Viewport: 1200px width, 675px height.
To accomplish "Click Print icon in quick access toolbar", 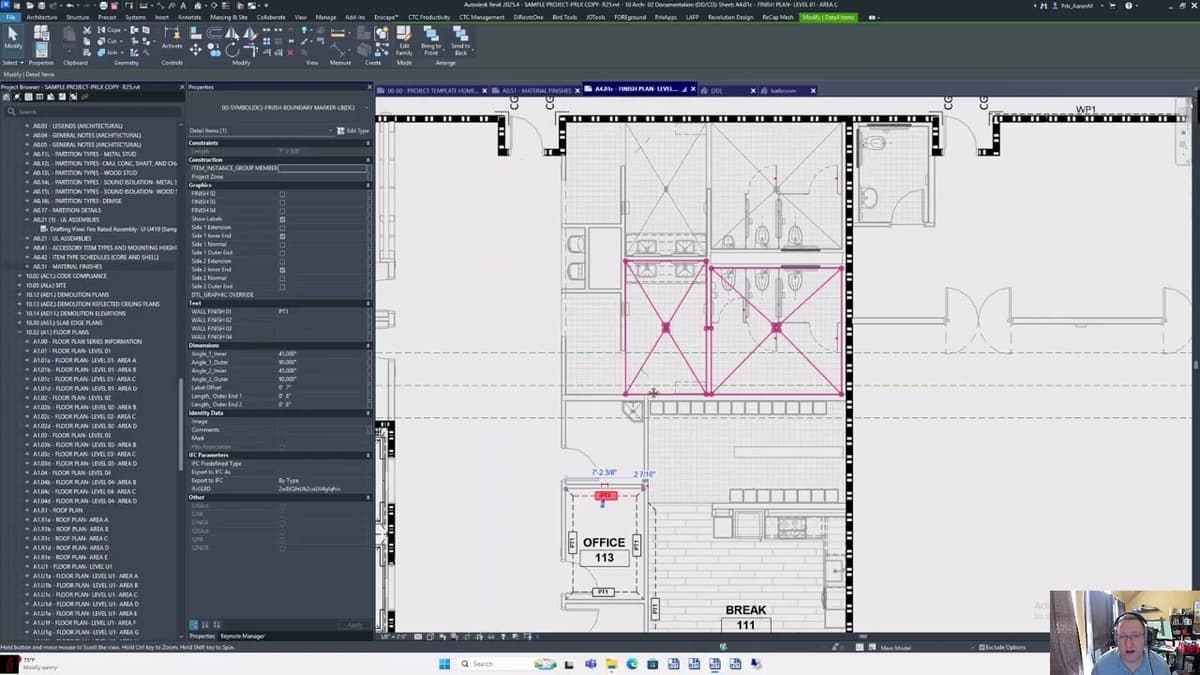I will tap(103, 6).
